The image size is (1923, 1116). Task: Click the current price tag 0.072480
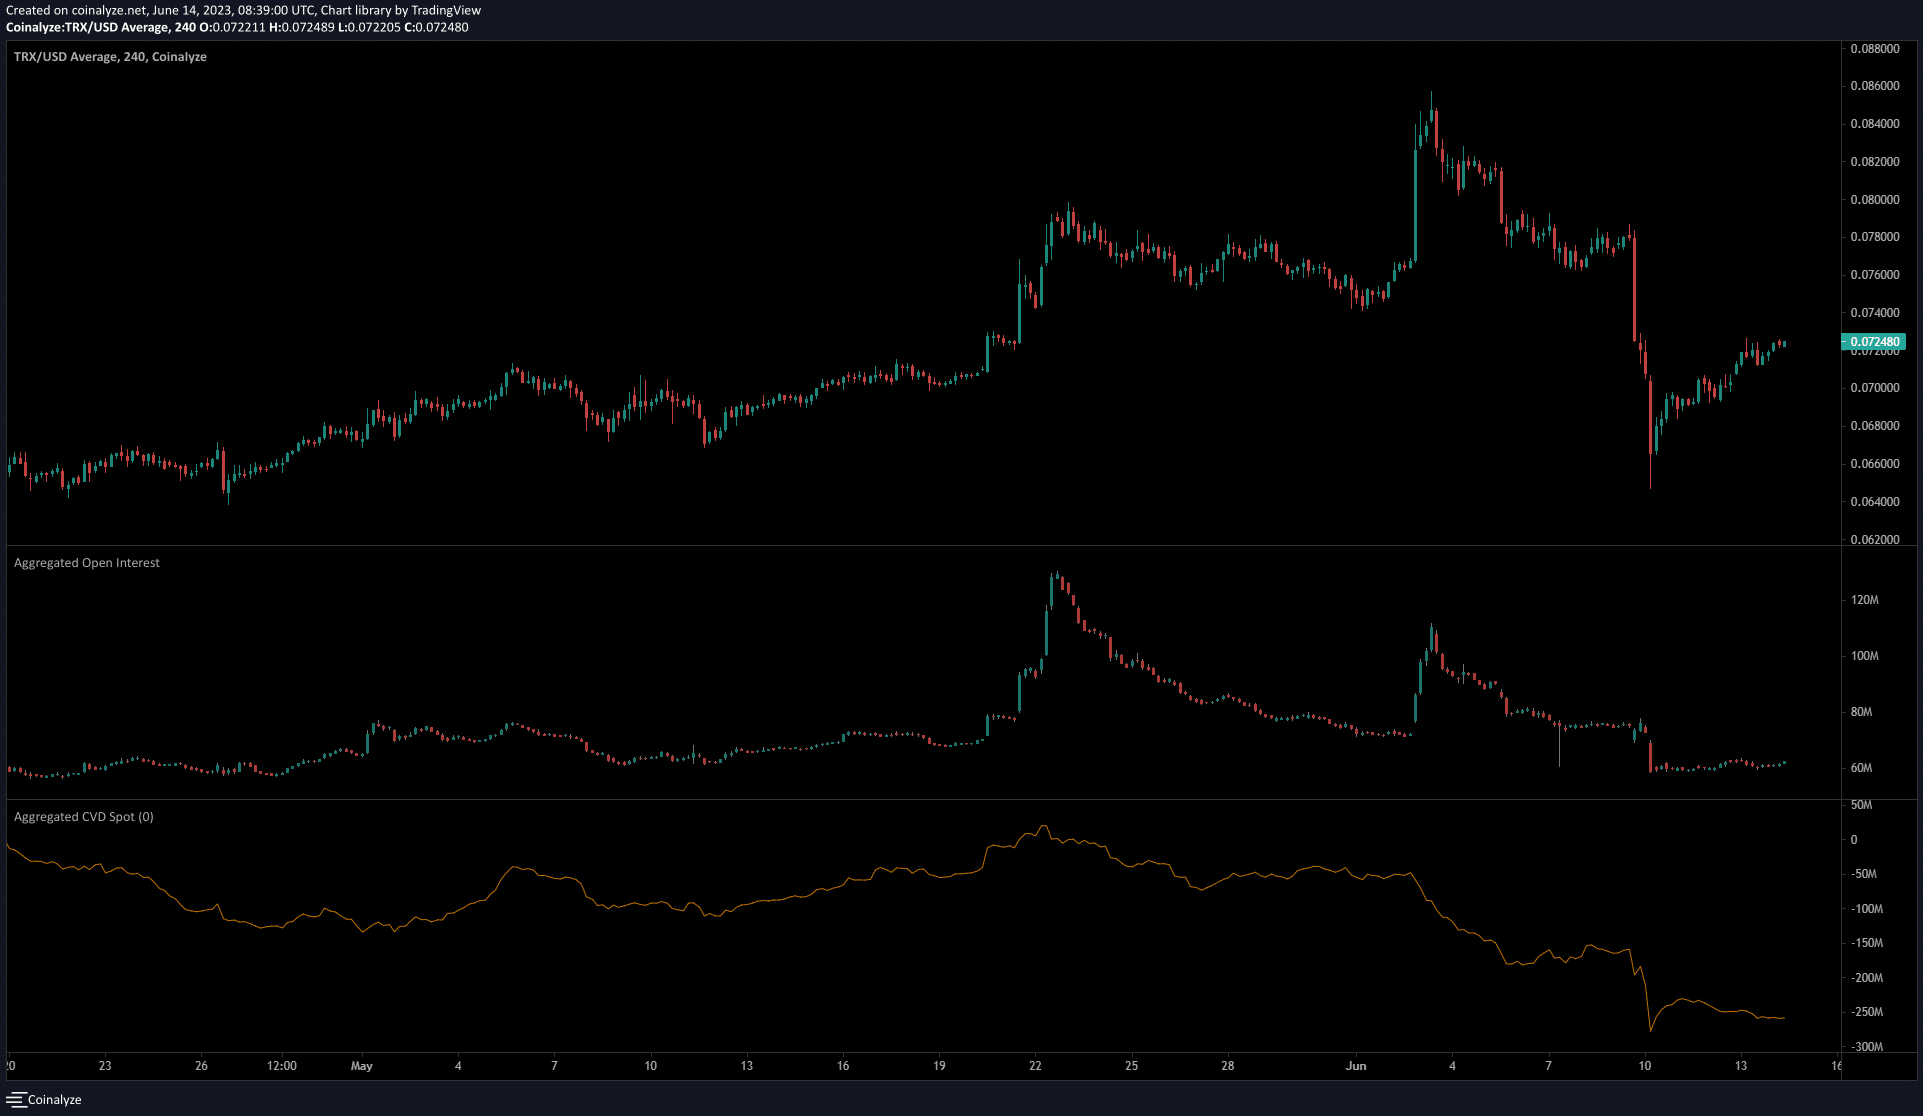coord(1874,342)
